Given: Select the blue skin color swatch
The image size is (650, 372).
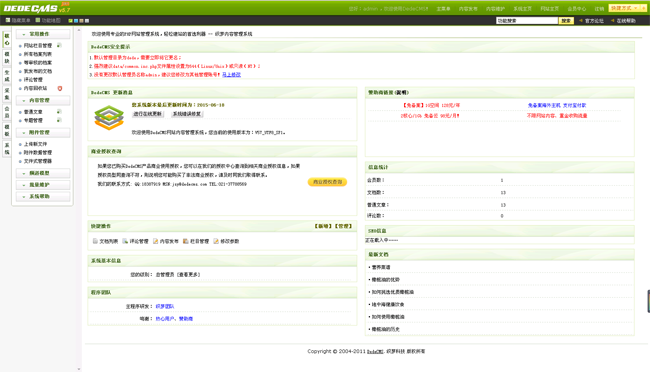Looking at the screenshot, I should (76, 21).
